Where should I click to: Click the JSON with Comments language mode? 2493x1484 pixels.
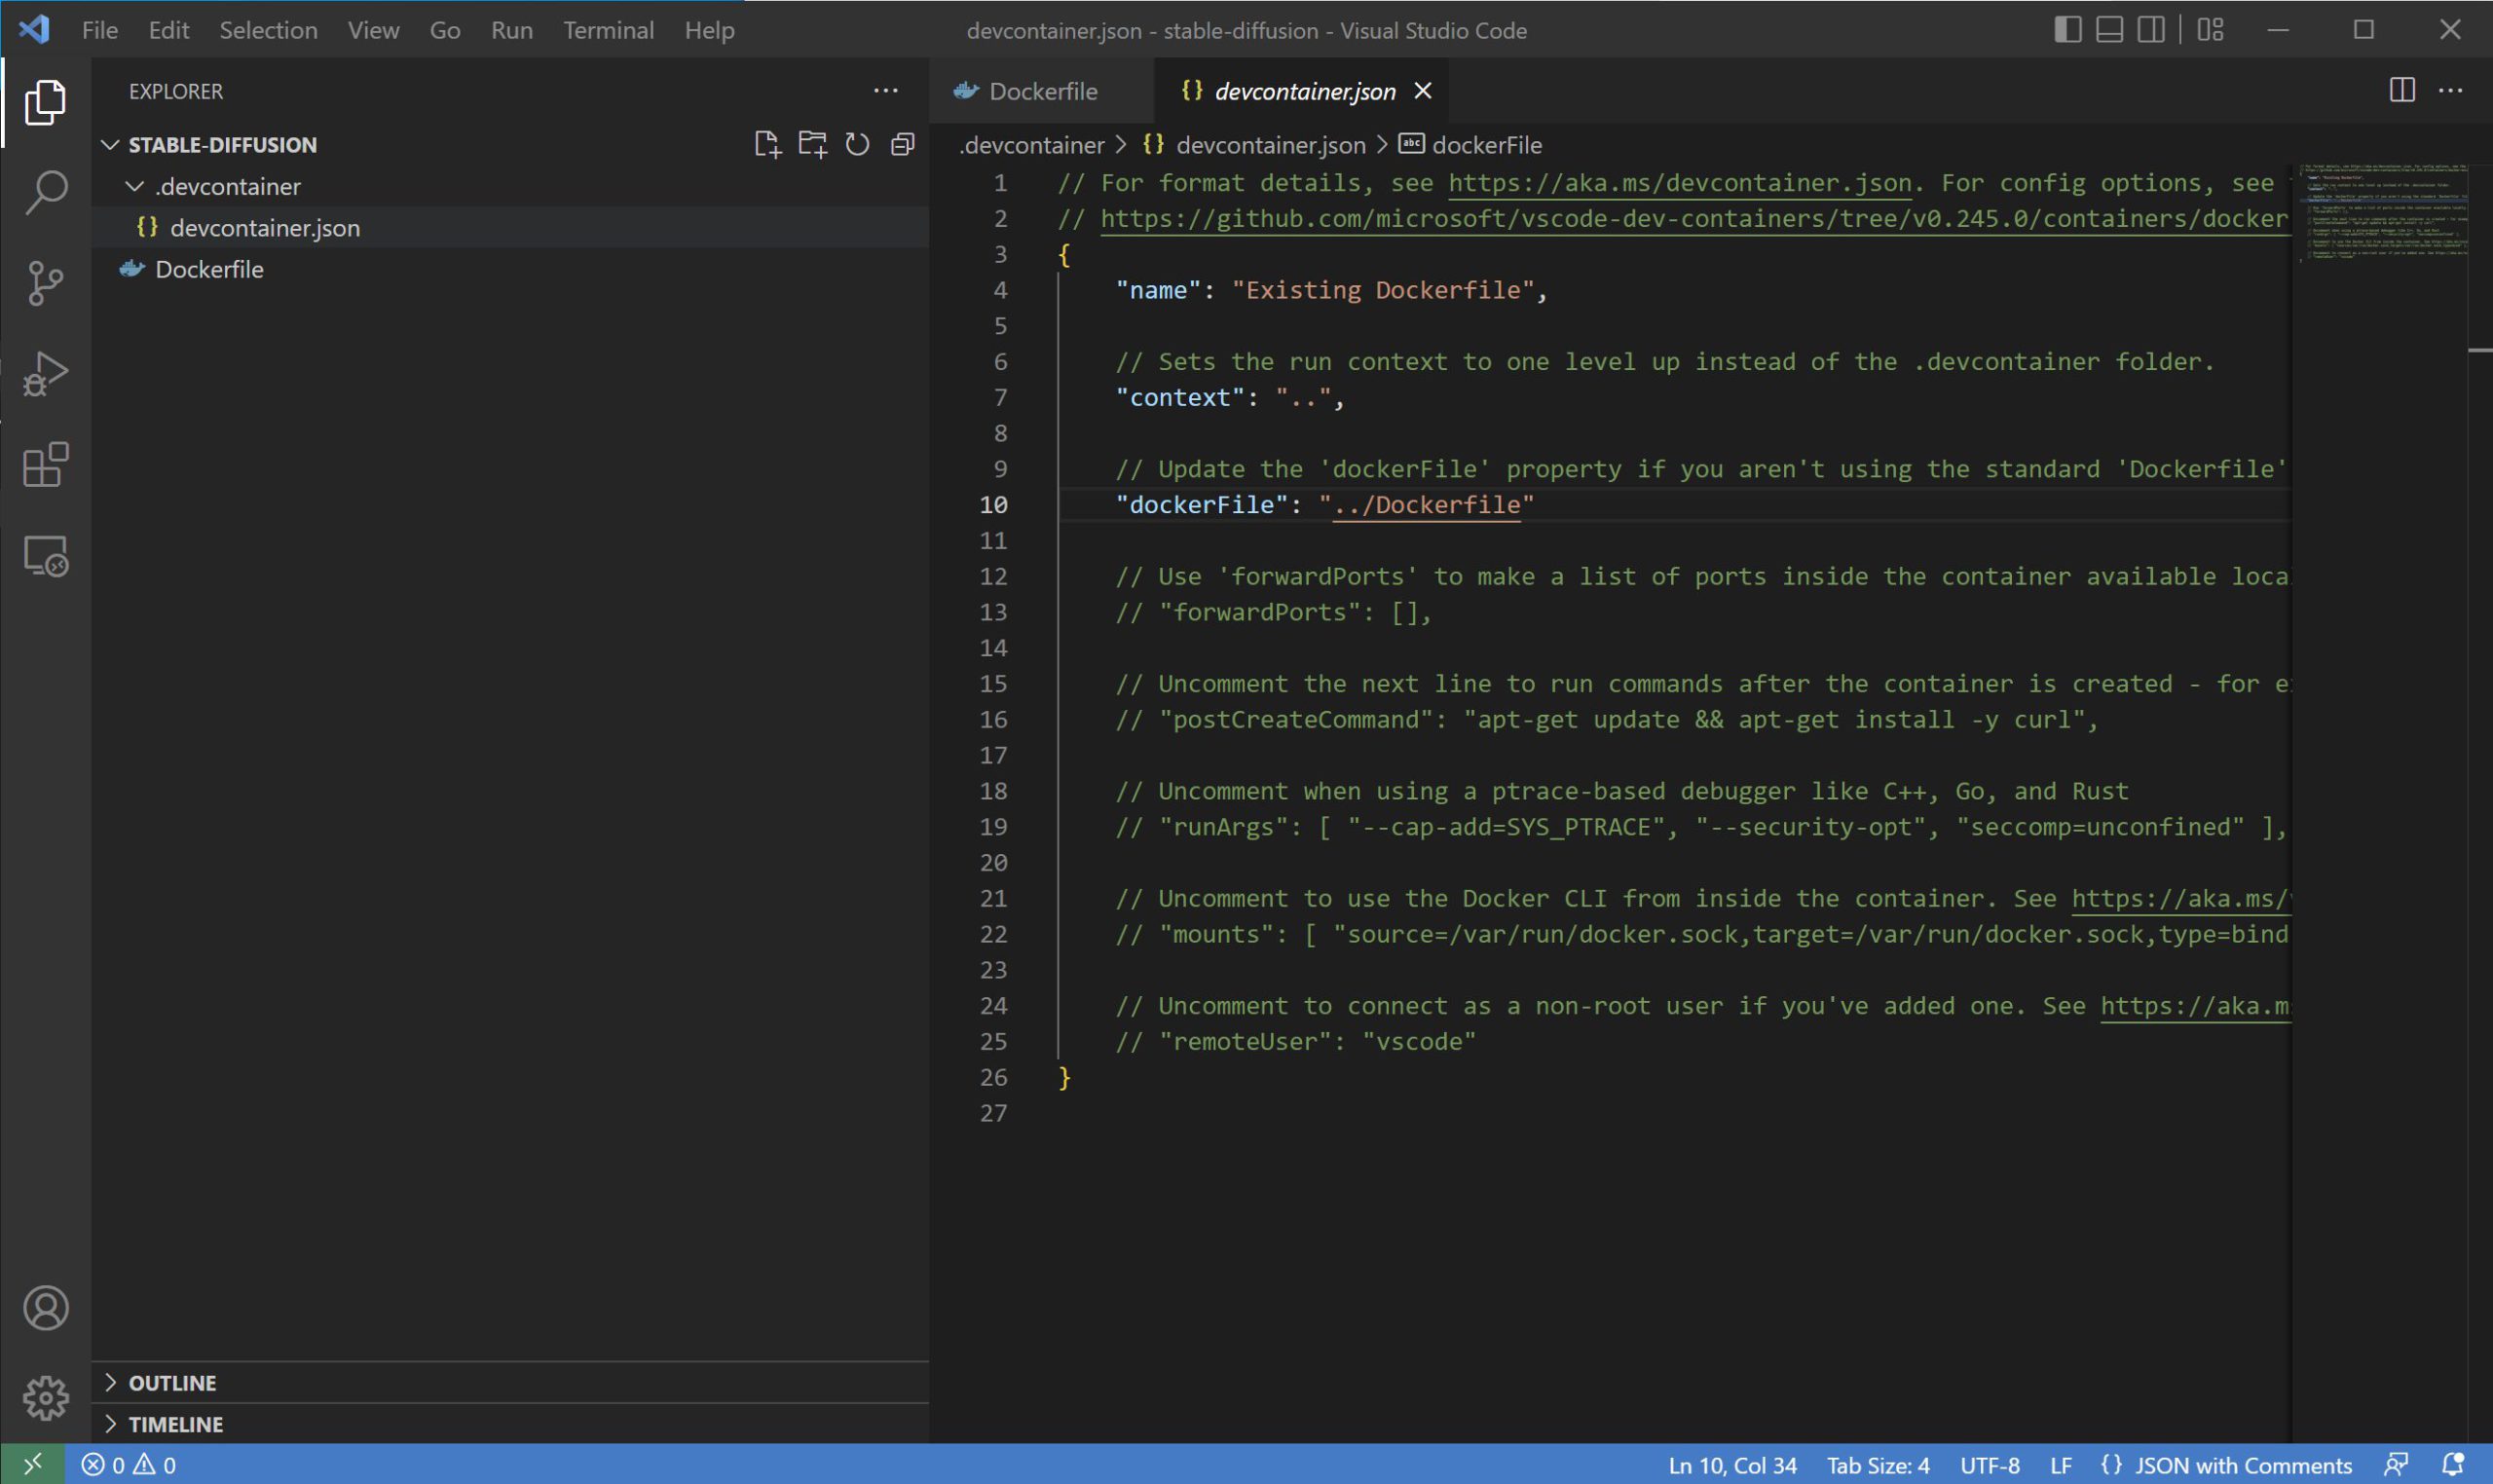click(x=2242, y=1465)
